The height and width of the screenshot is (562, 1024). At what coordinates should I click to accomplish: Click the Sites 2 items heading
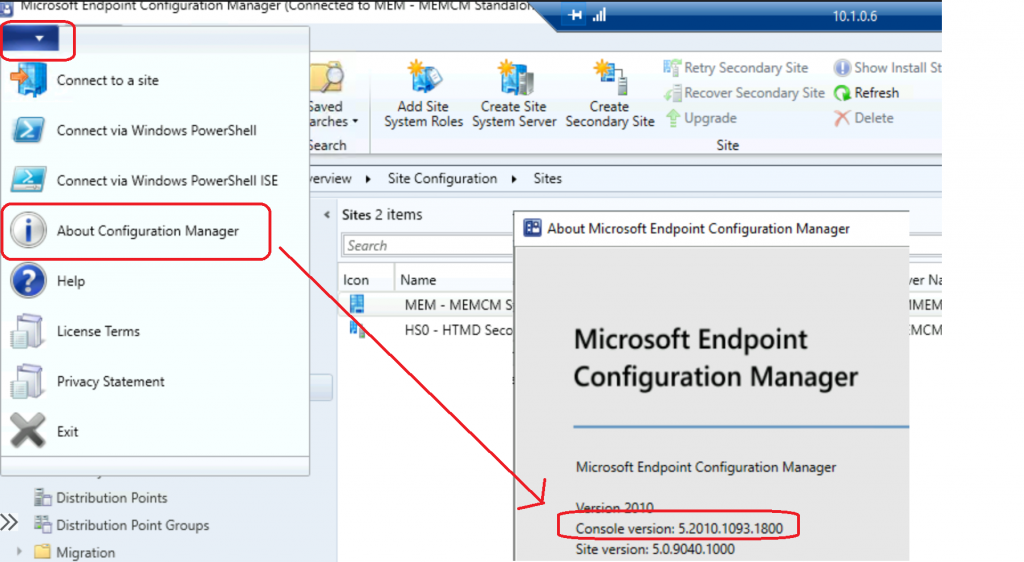(382, 215)
